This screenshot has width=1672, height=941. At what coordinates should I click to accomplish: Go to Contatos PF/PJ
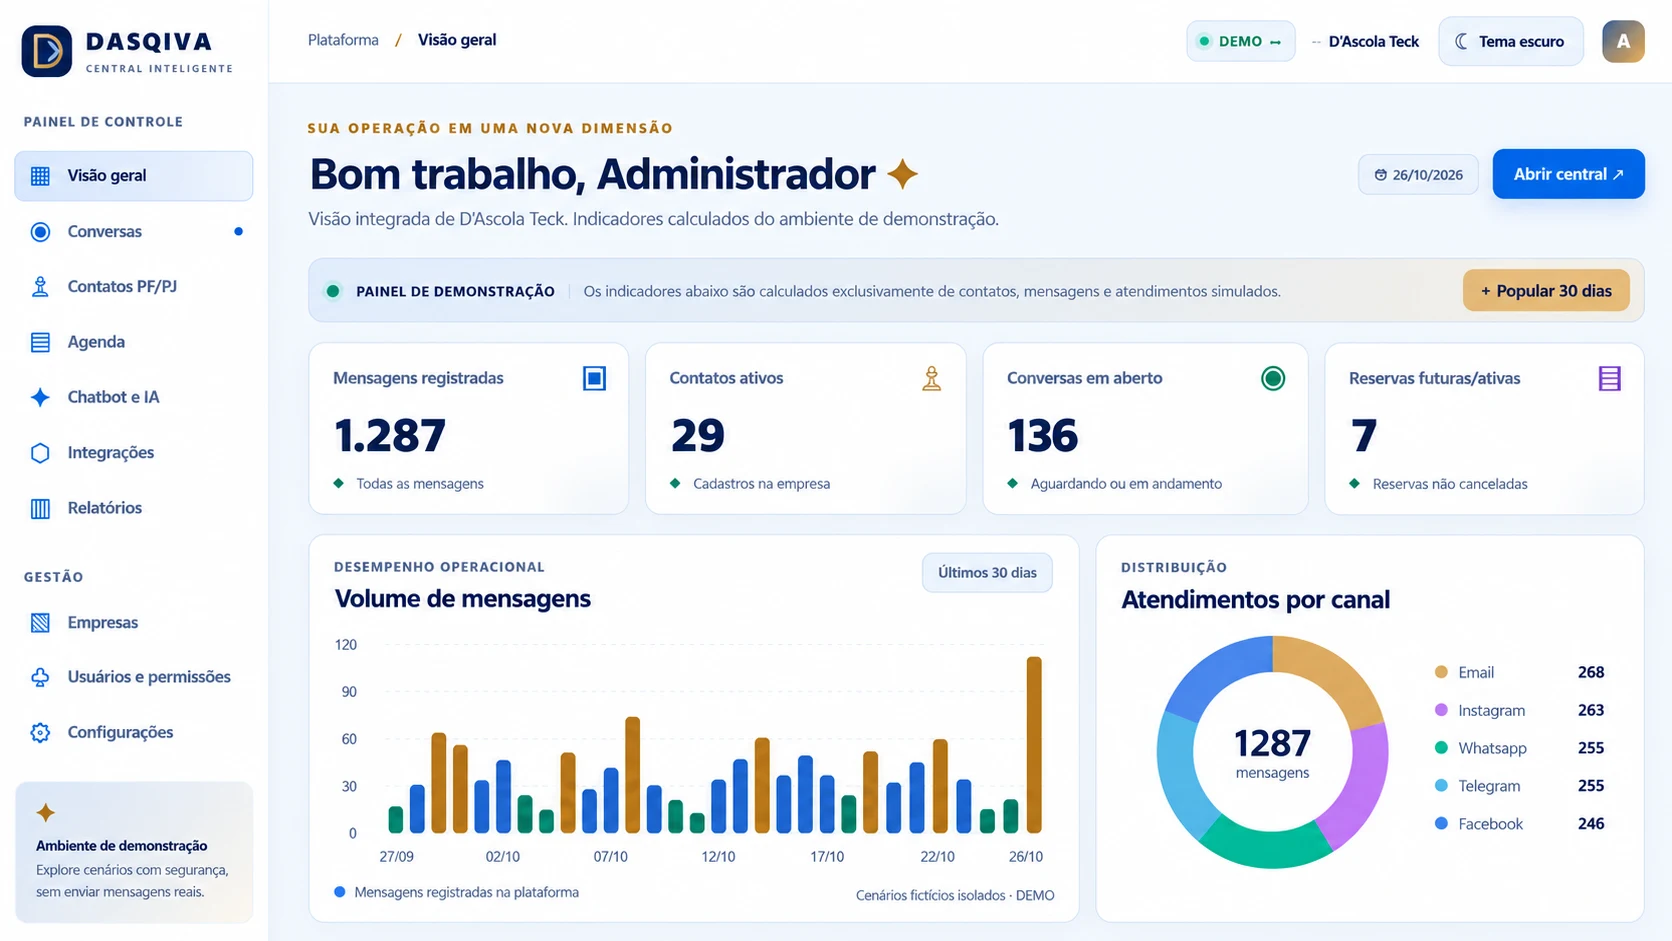click(x=133, y=287)
